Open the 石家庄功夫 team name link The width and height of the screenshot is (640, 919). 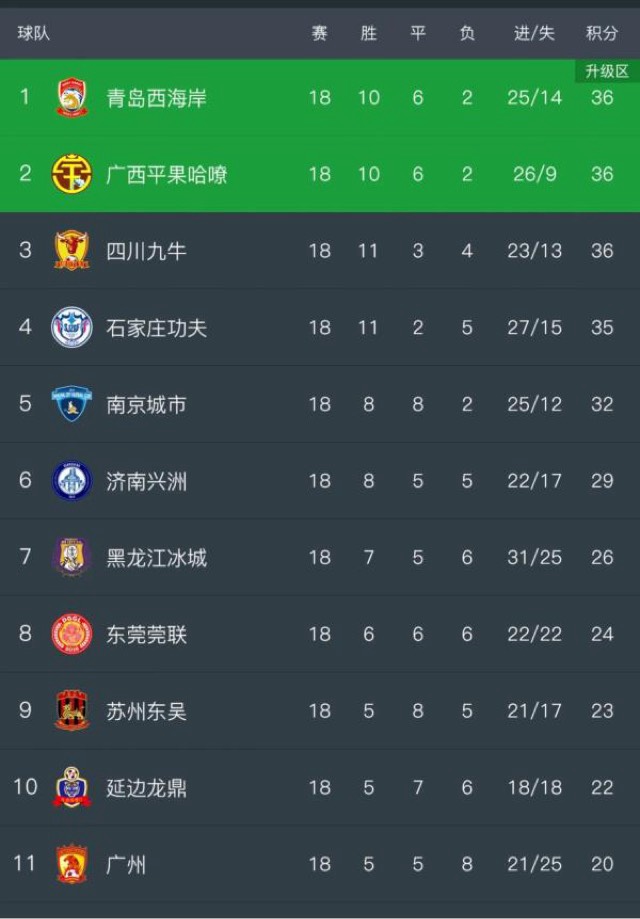pos(157,328)
